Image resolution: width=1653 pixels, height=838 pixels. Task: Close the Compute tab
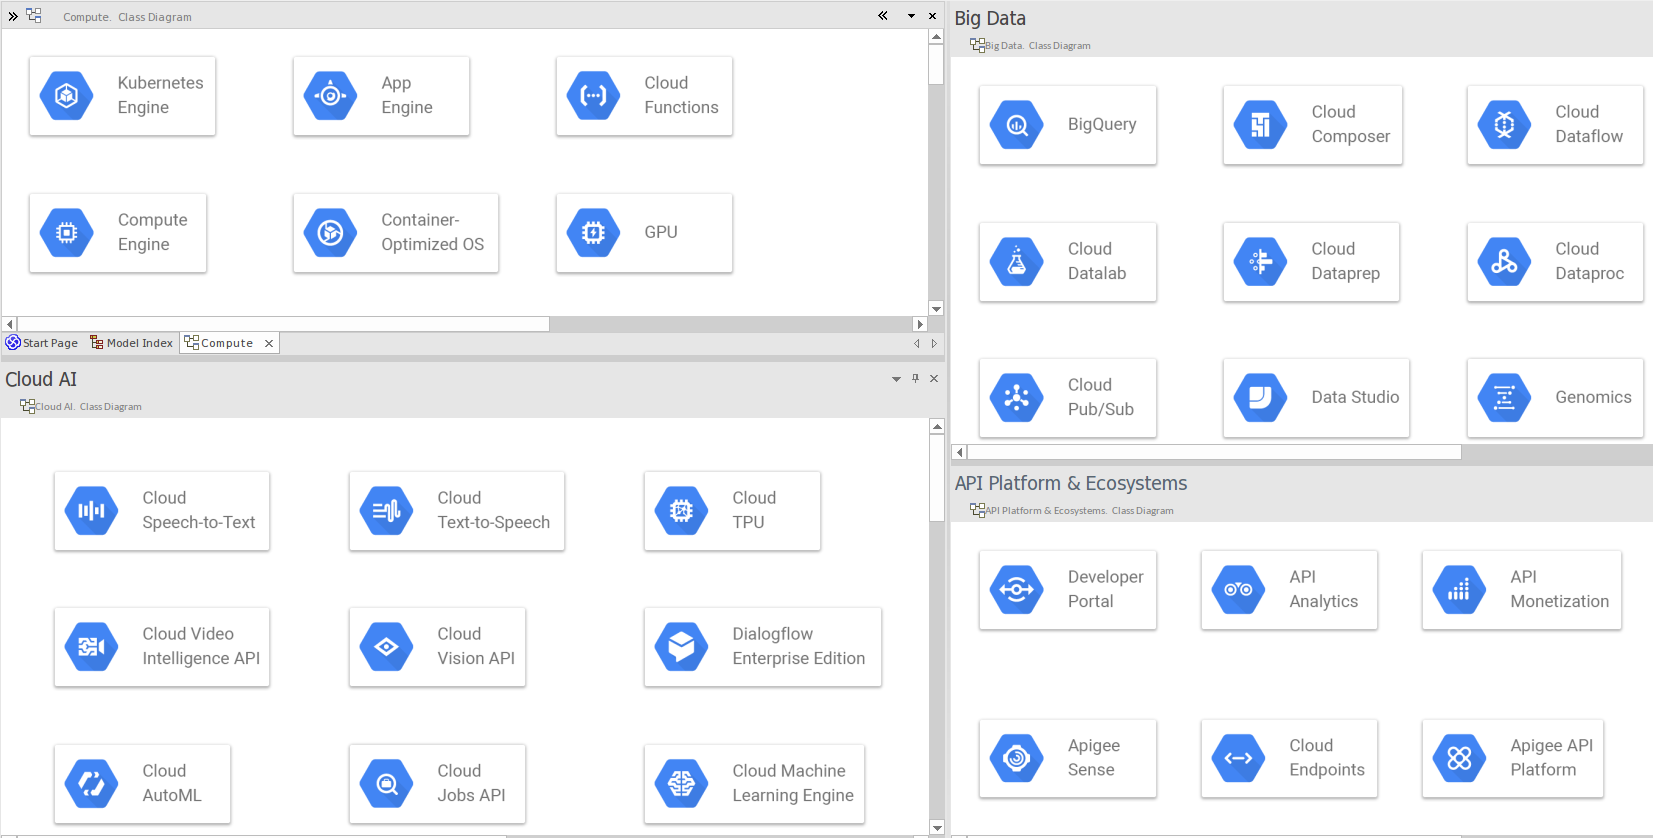click(x=269, y=343)
